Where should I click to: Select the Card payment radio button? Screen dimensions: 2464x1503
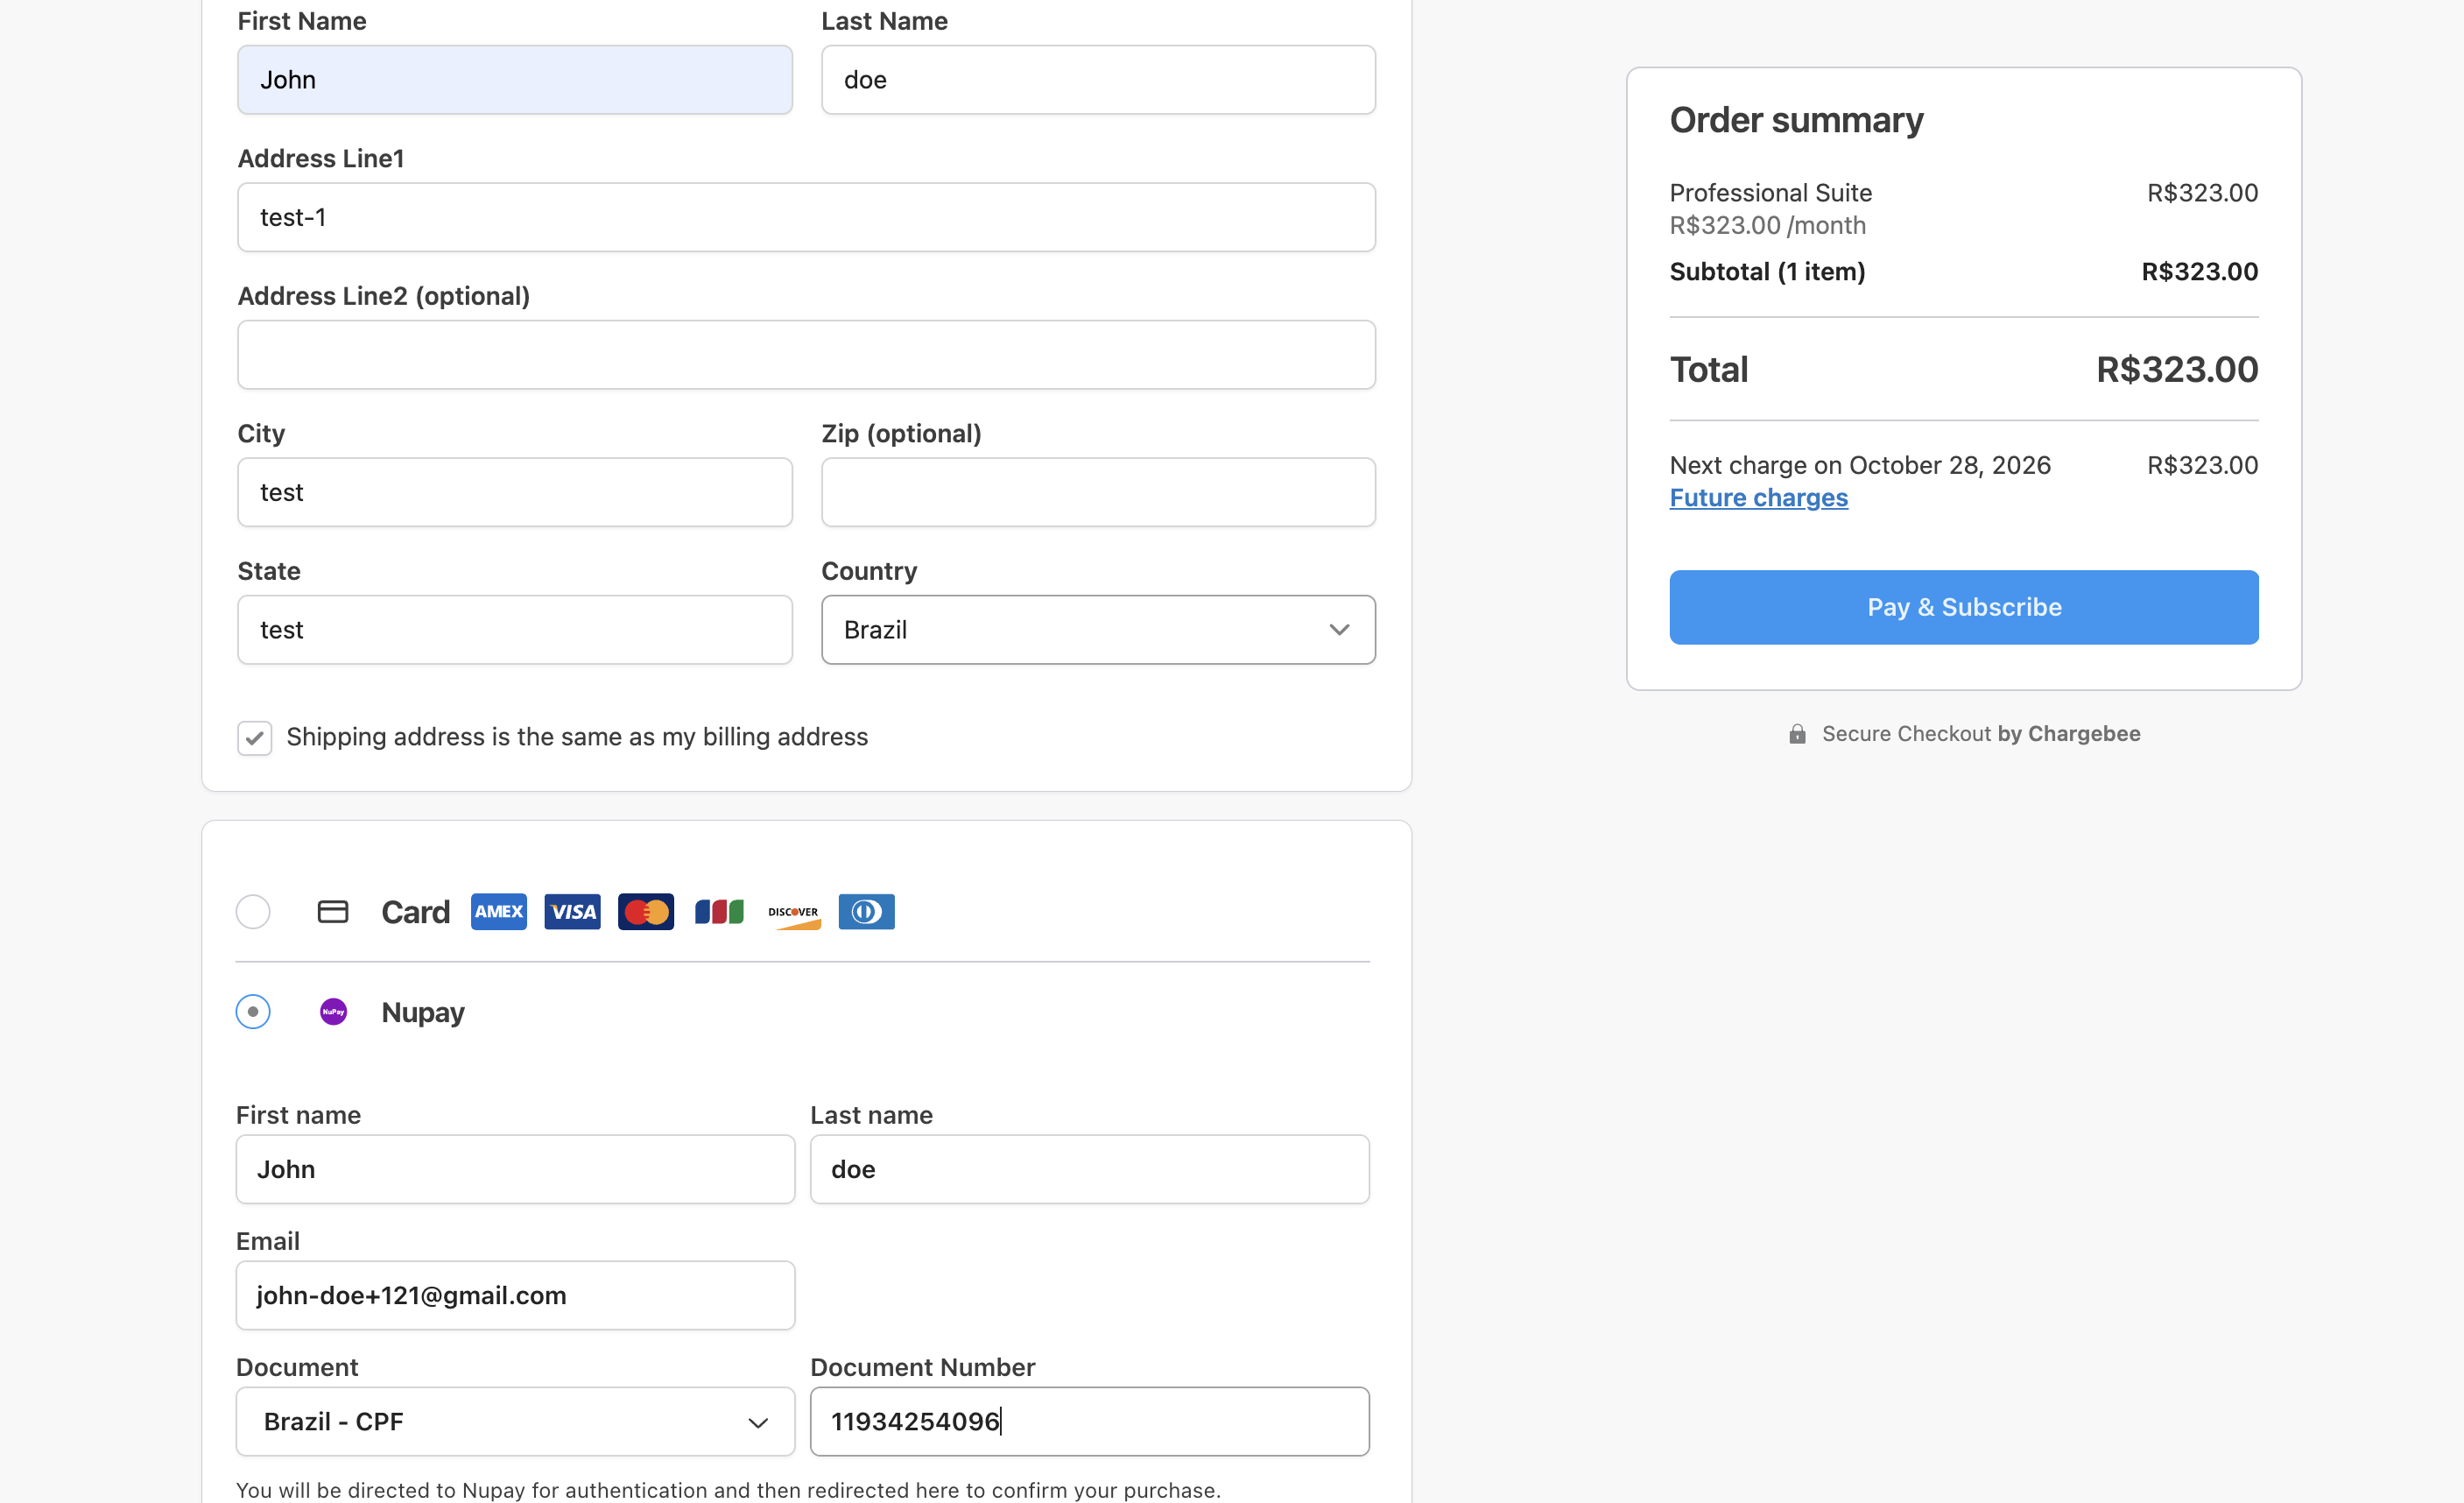tap(253, 911)
